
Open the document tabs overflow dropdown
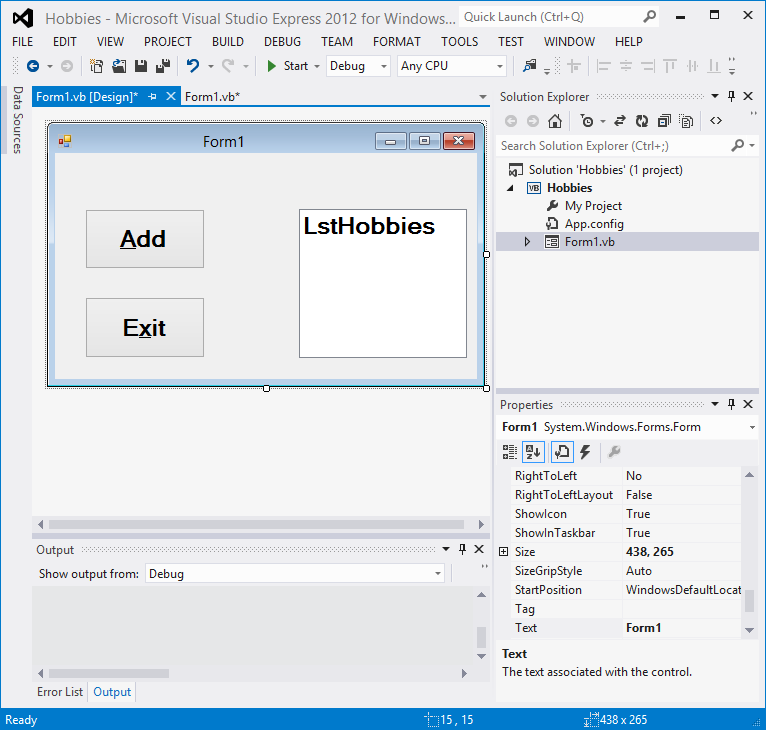[x=483, y=97]
